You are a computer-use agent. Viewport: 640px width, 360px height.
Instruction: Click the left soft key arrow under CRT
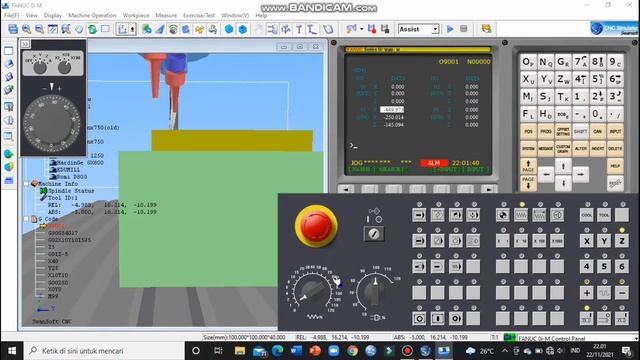347,189
